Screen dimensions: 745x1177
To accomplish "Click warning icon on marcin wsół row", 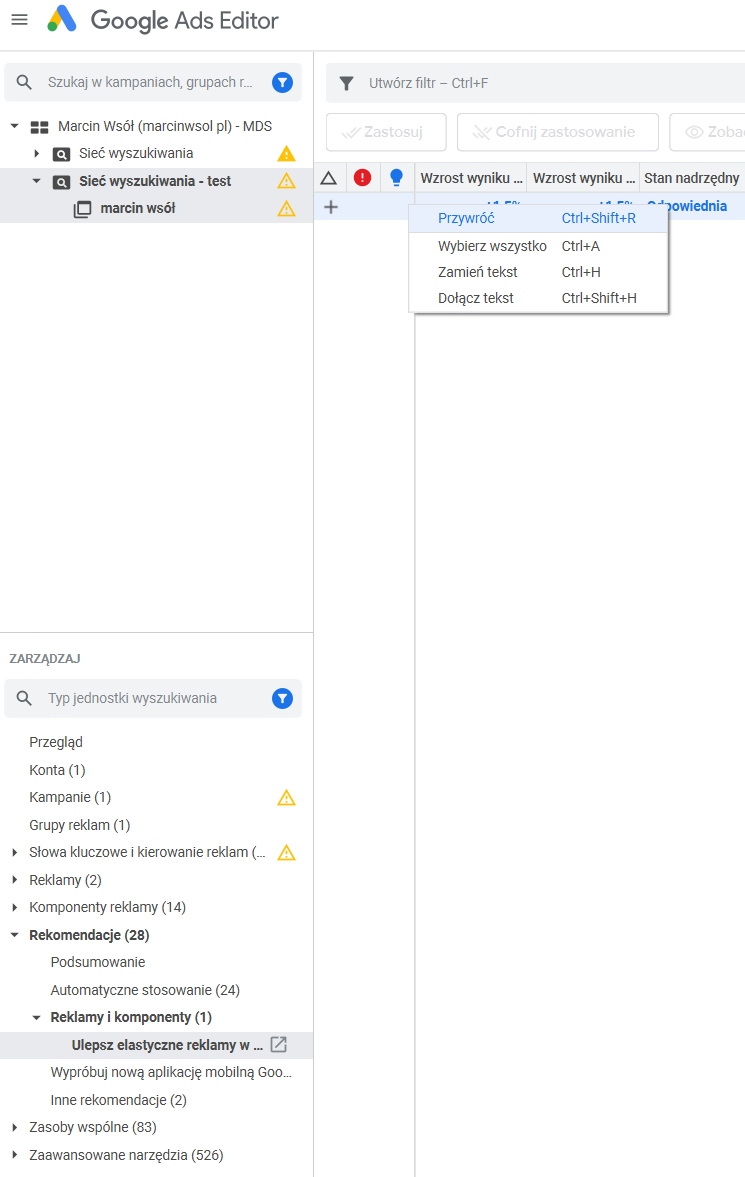I will click(286, 209).
